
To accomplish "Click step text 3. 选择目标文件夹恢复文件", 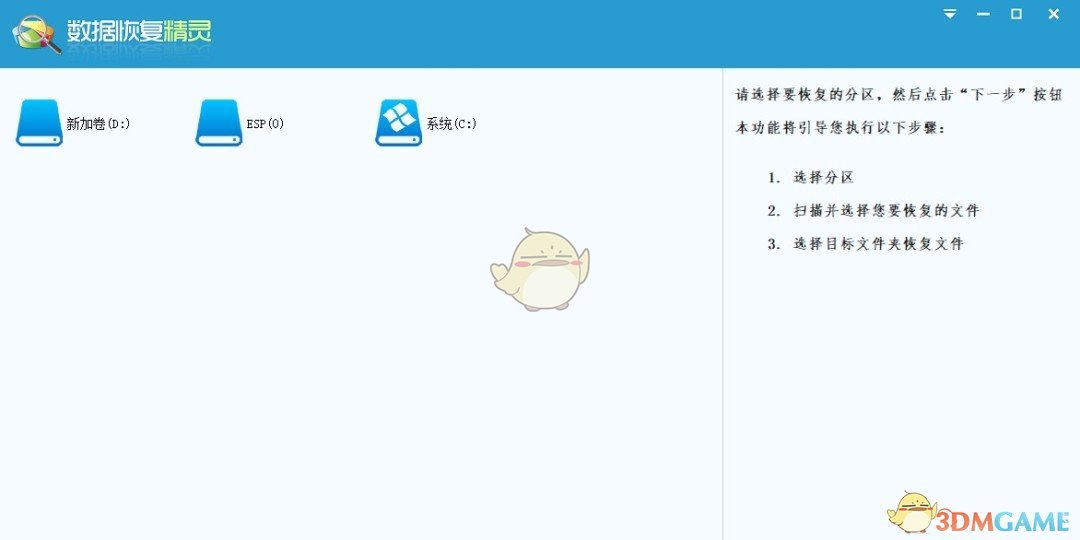I will pos(865,243).
